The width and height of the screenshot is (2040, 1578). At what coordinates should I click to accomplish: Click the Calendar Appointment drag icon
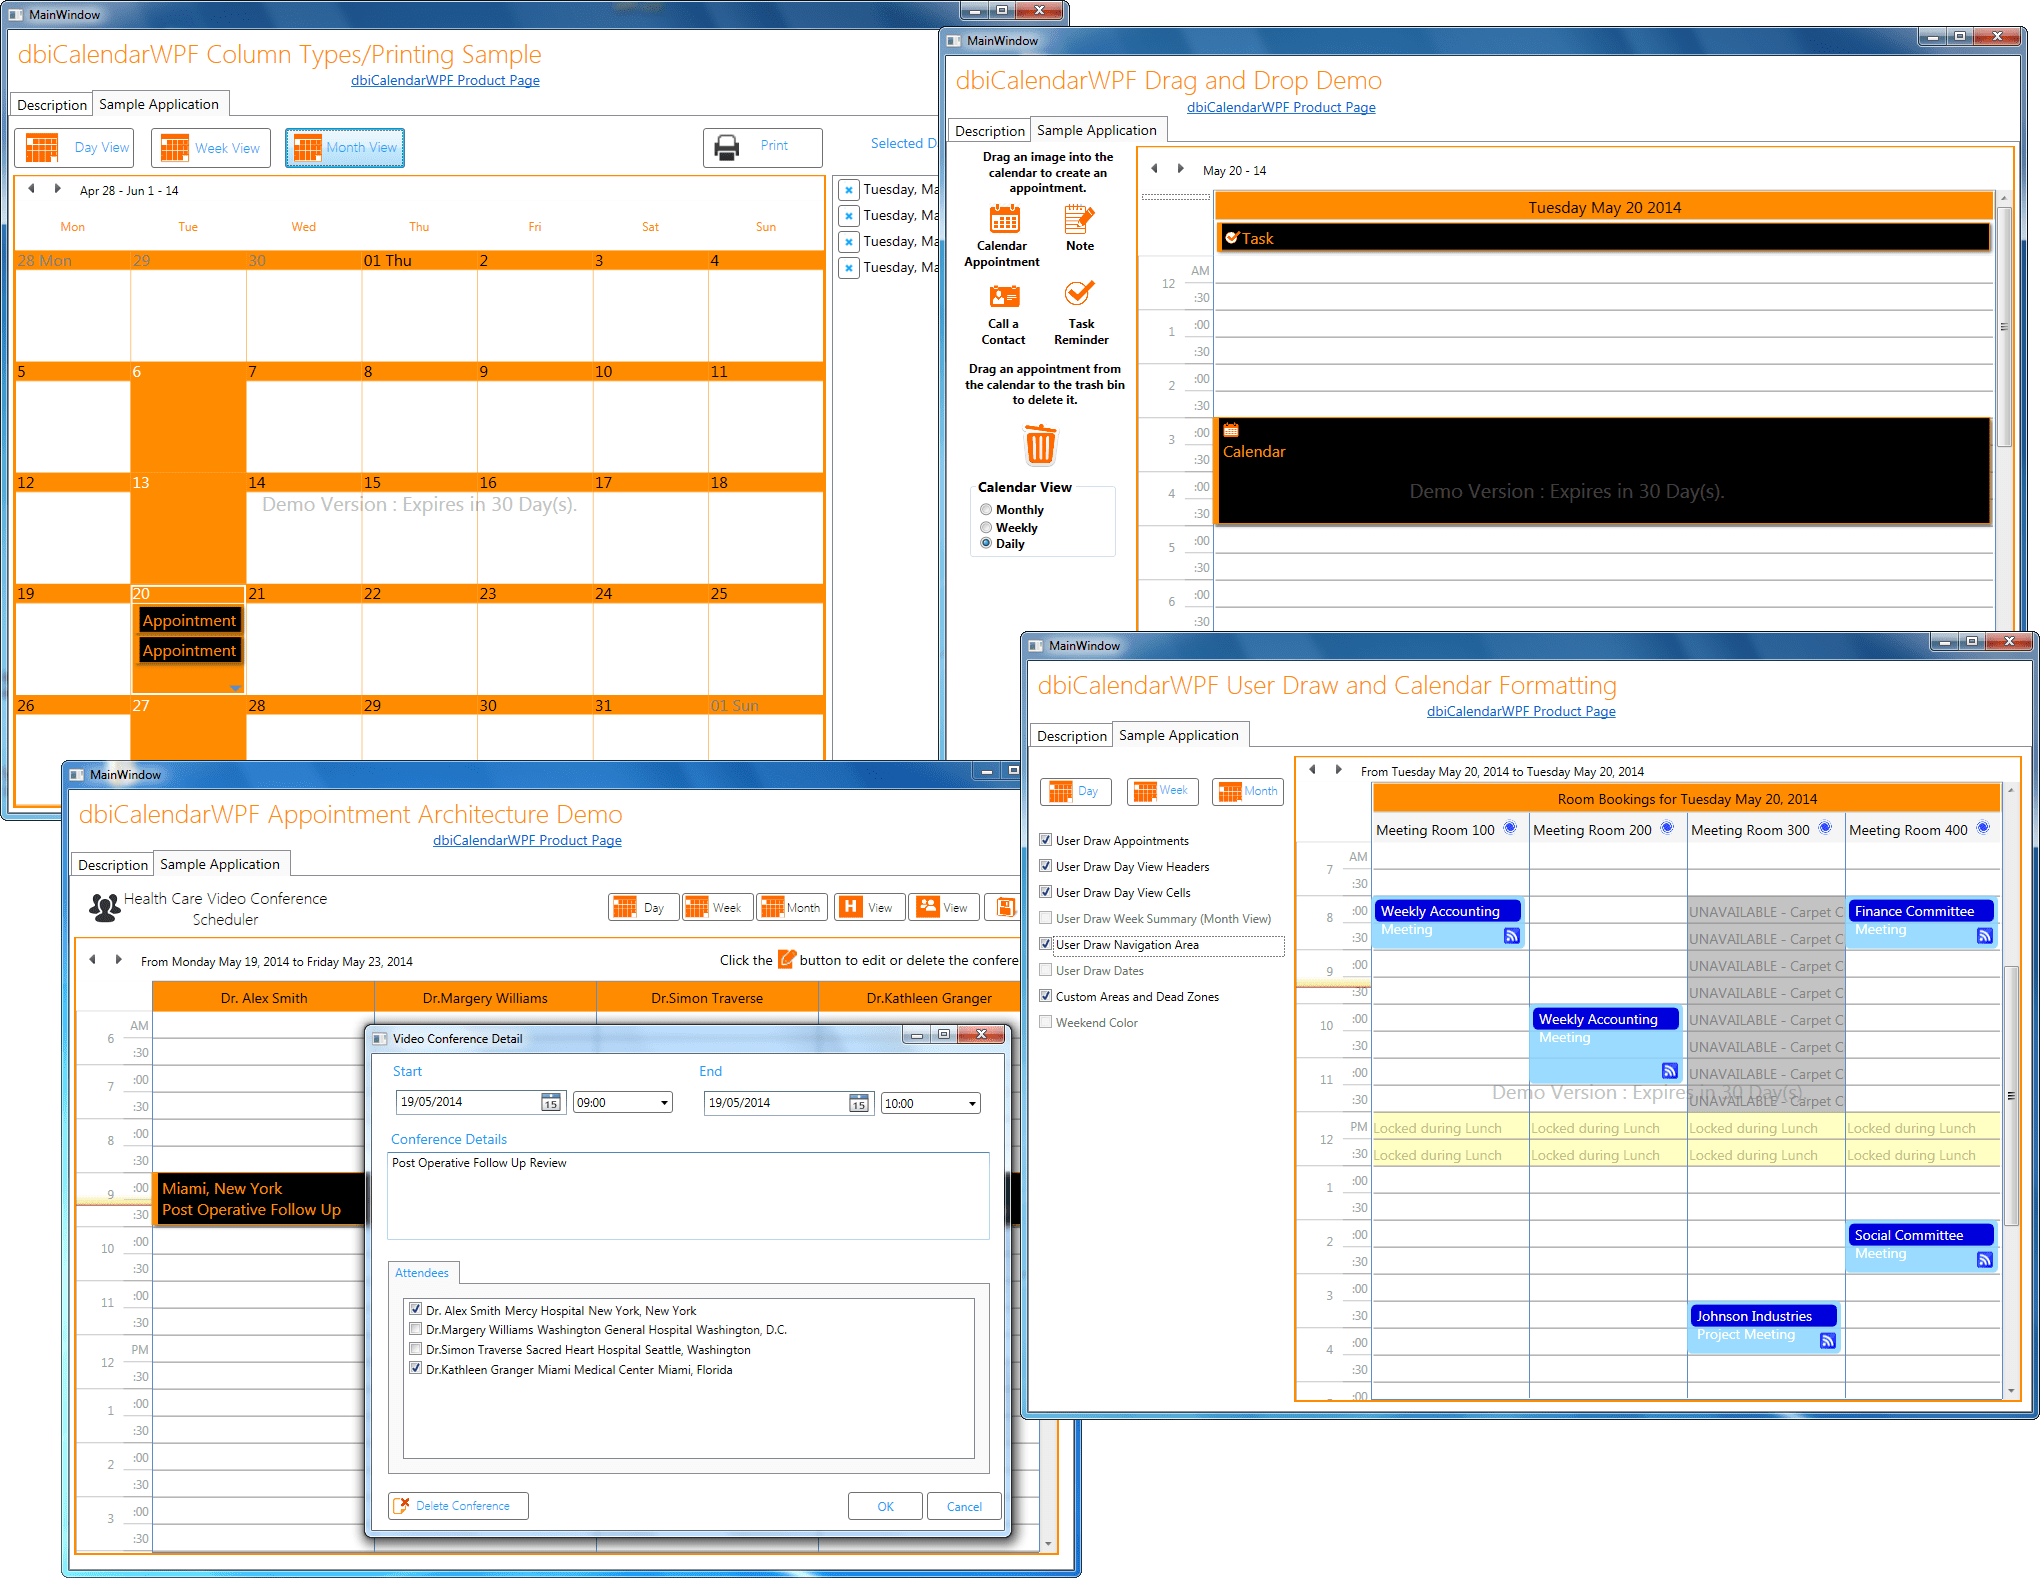tap(1004, 219)
